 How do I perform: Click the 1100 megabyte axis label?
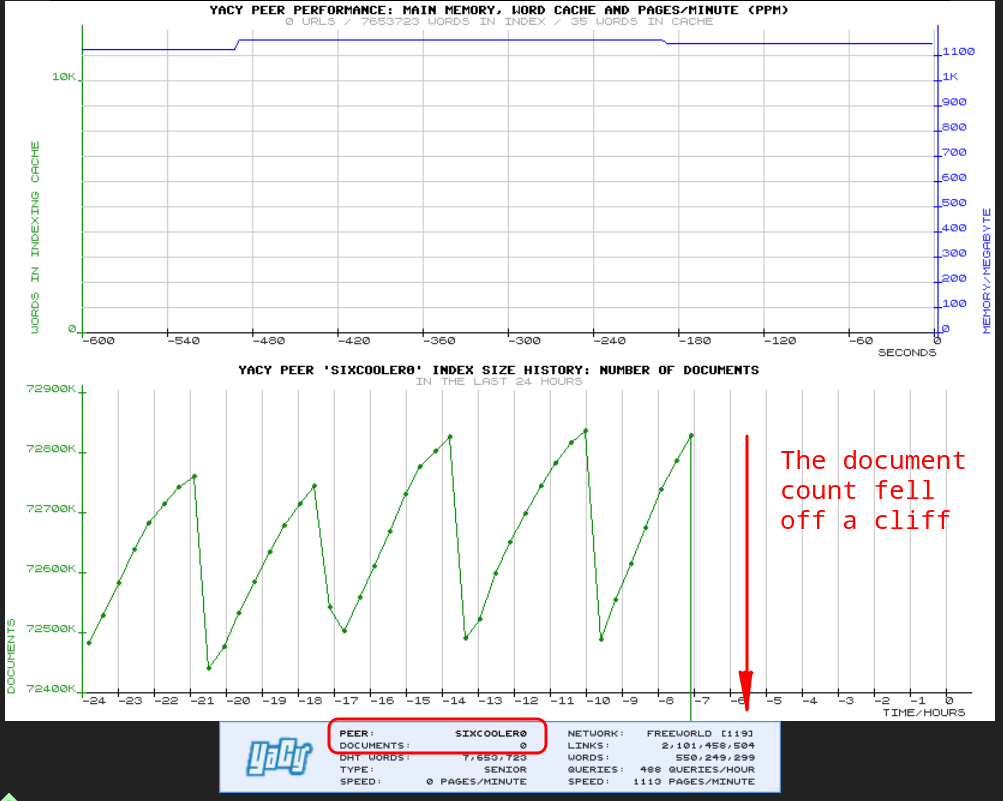point(958,51)
